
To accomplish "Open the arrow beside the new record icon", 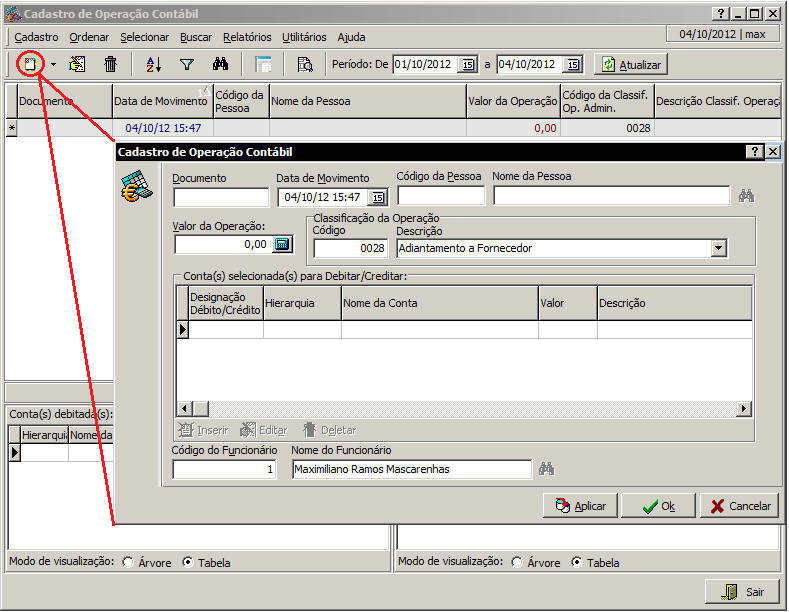I will click(x=53, y=65).
